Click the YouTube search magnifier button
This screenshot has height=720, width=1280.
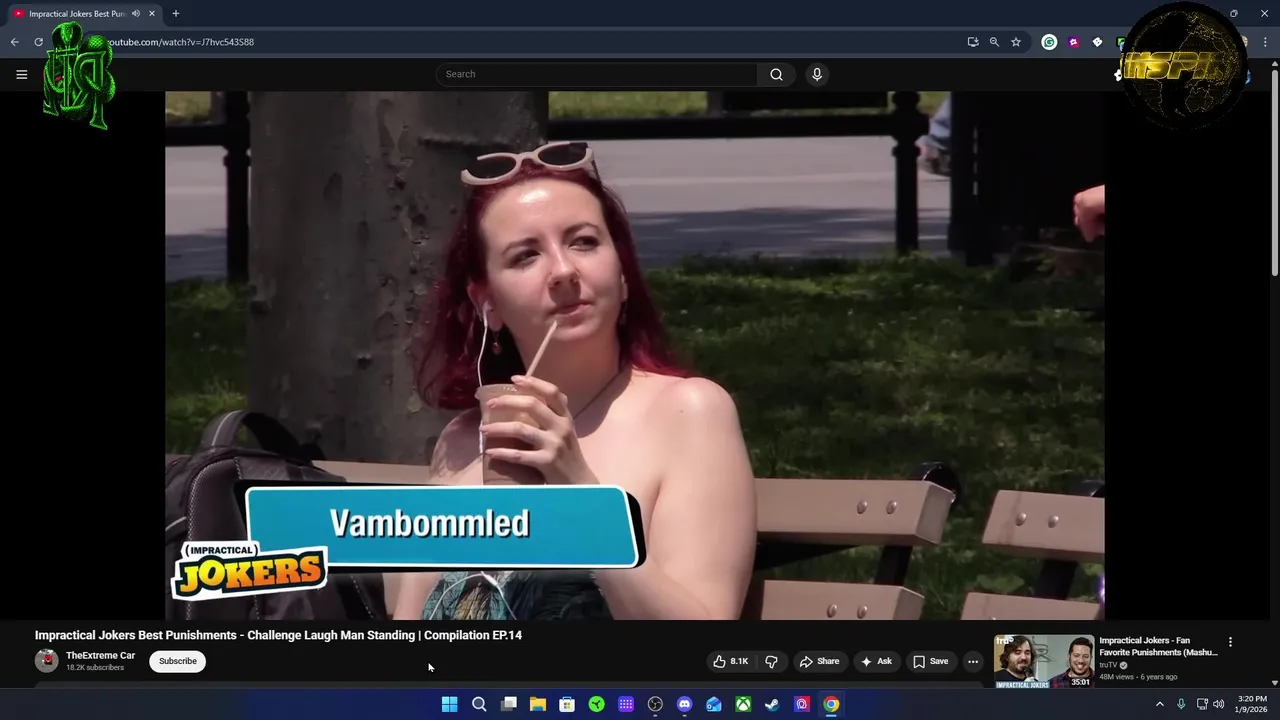pos(776,74)
